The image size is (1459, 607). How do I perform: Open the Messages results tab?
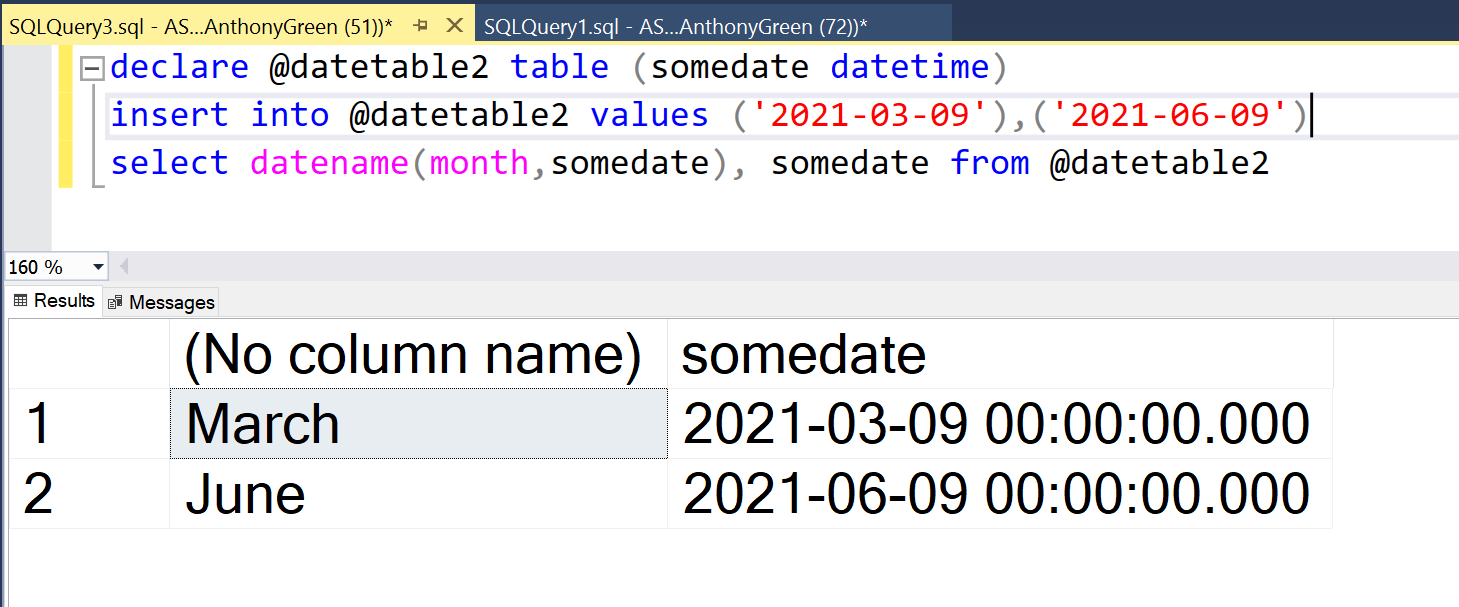pyautogui.click(x=171, y=302)
